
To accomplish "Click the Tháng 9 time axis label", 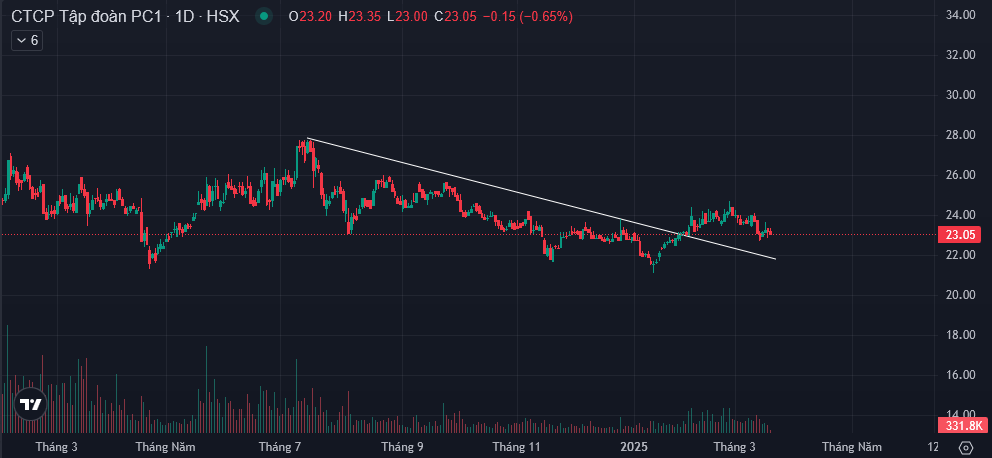I will pyautogui.click(x=402, y=447).
